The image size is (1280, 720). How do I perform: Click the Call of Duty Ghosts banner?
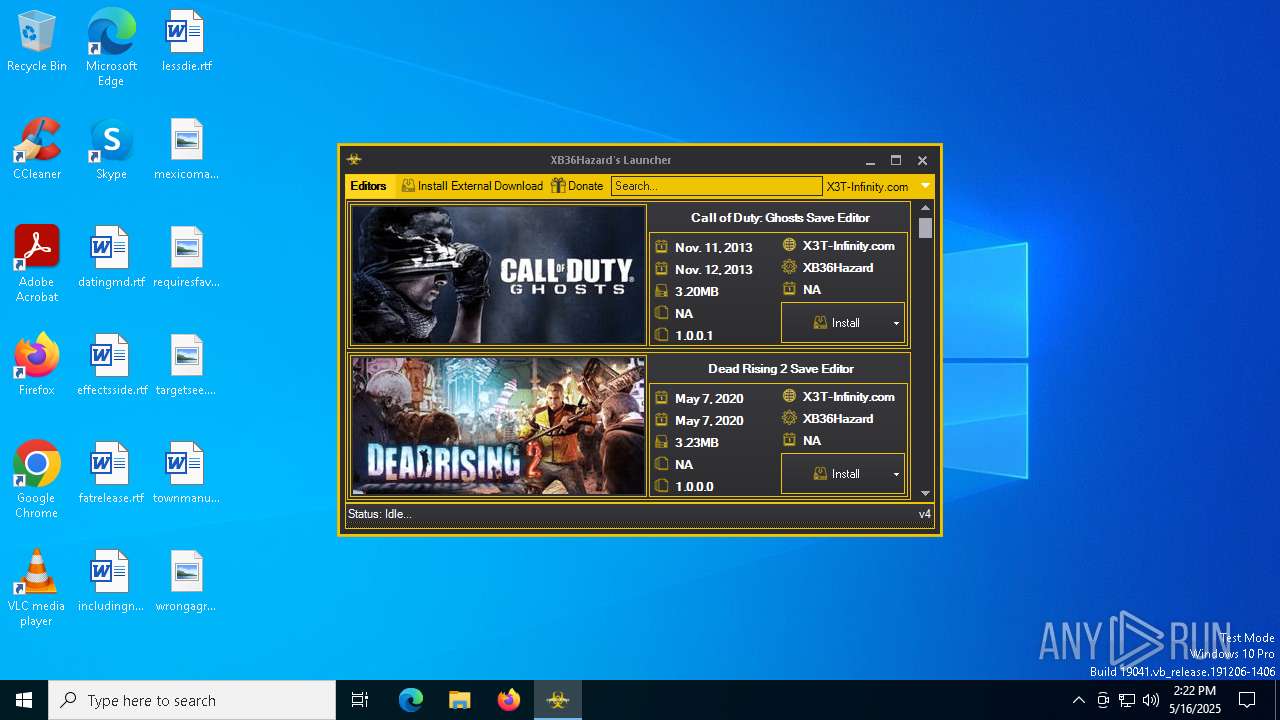(x=498, y=275)
